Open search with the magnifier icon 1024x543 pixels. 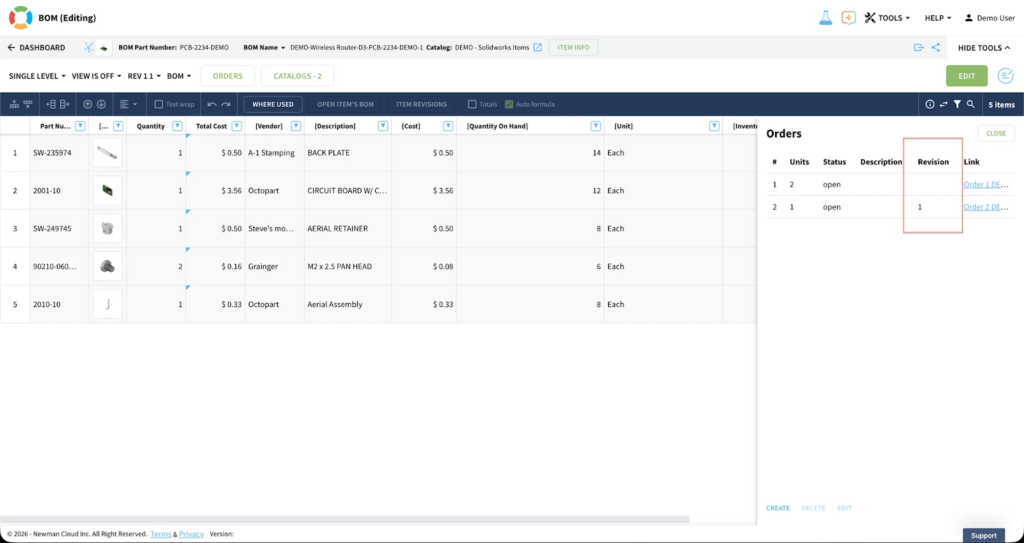coord(971,104)
